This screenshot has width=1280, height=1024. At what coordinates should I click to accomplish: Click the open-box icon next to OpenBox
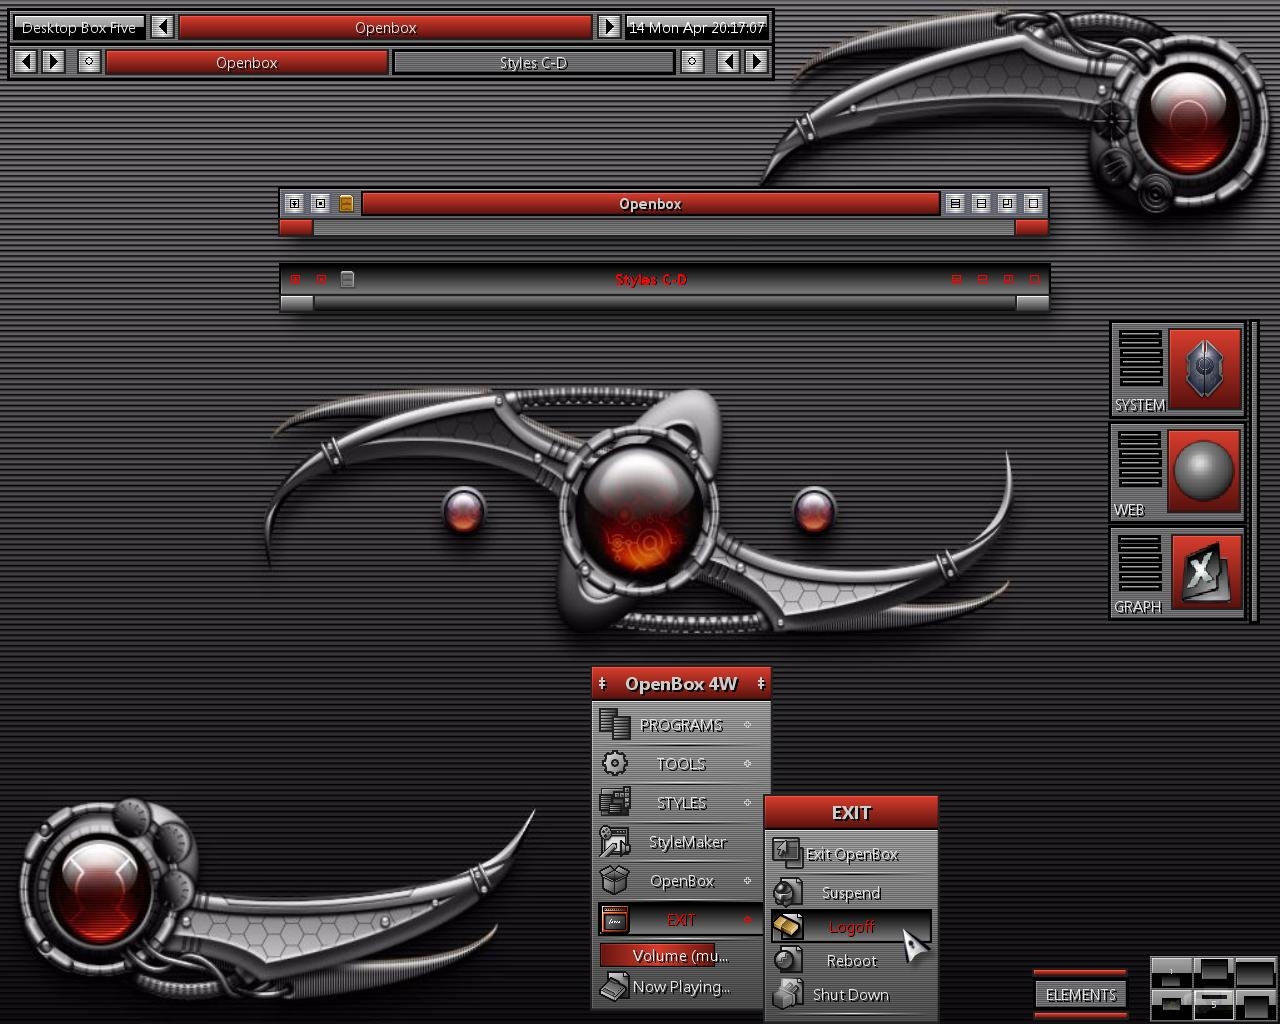click(614, 880)
